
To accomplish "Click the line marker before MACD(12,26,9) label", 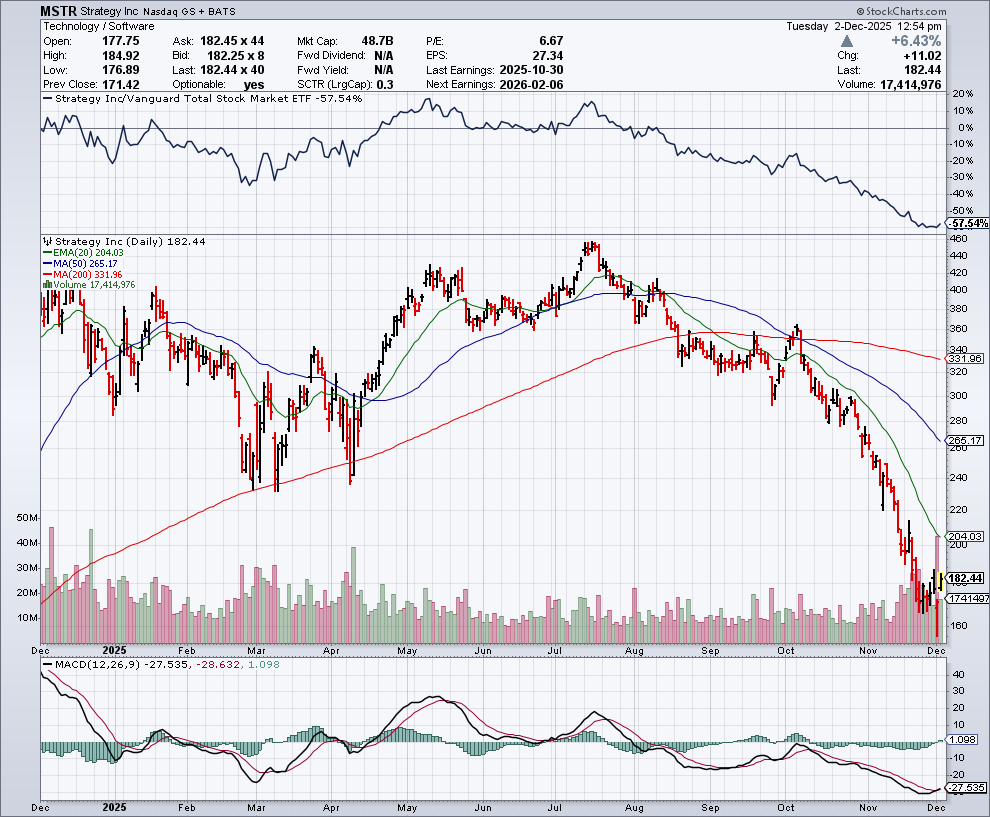I will pos(46,664).
